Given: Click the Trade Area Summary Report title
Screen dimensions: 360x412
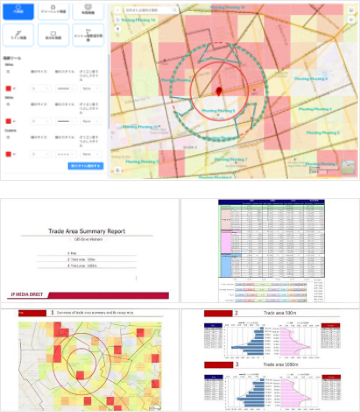Looking at the screenshot, I should tap(87, 231).
